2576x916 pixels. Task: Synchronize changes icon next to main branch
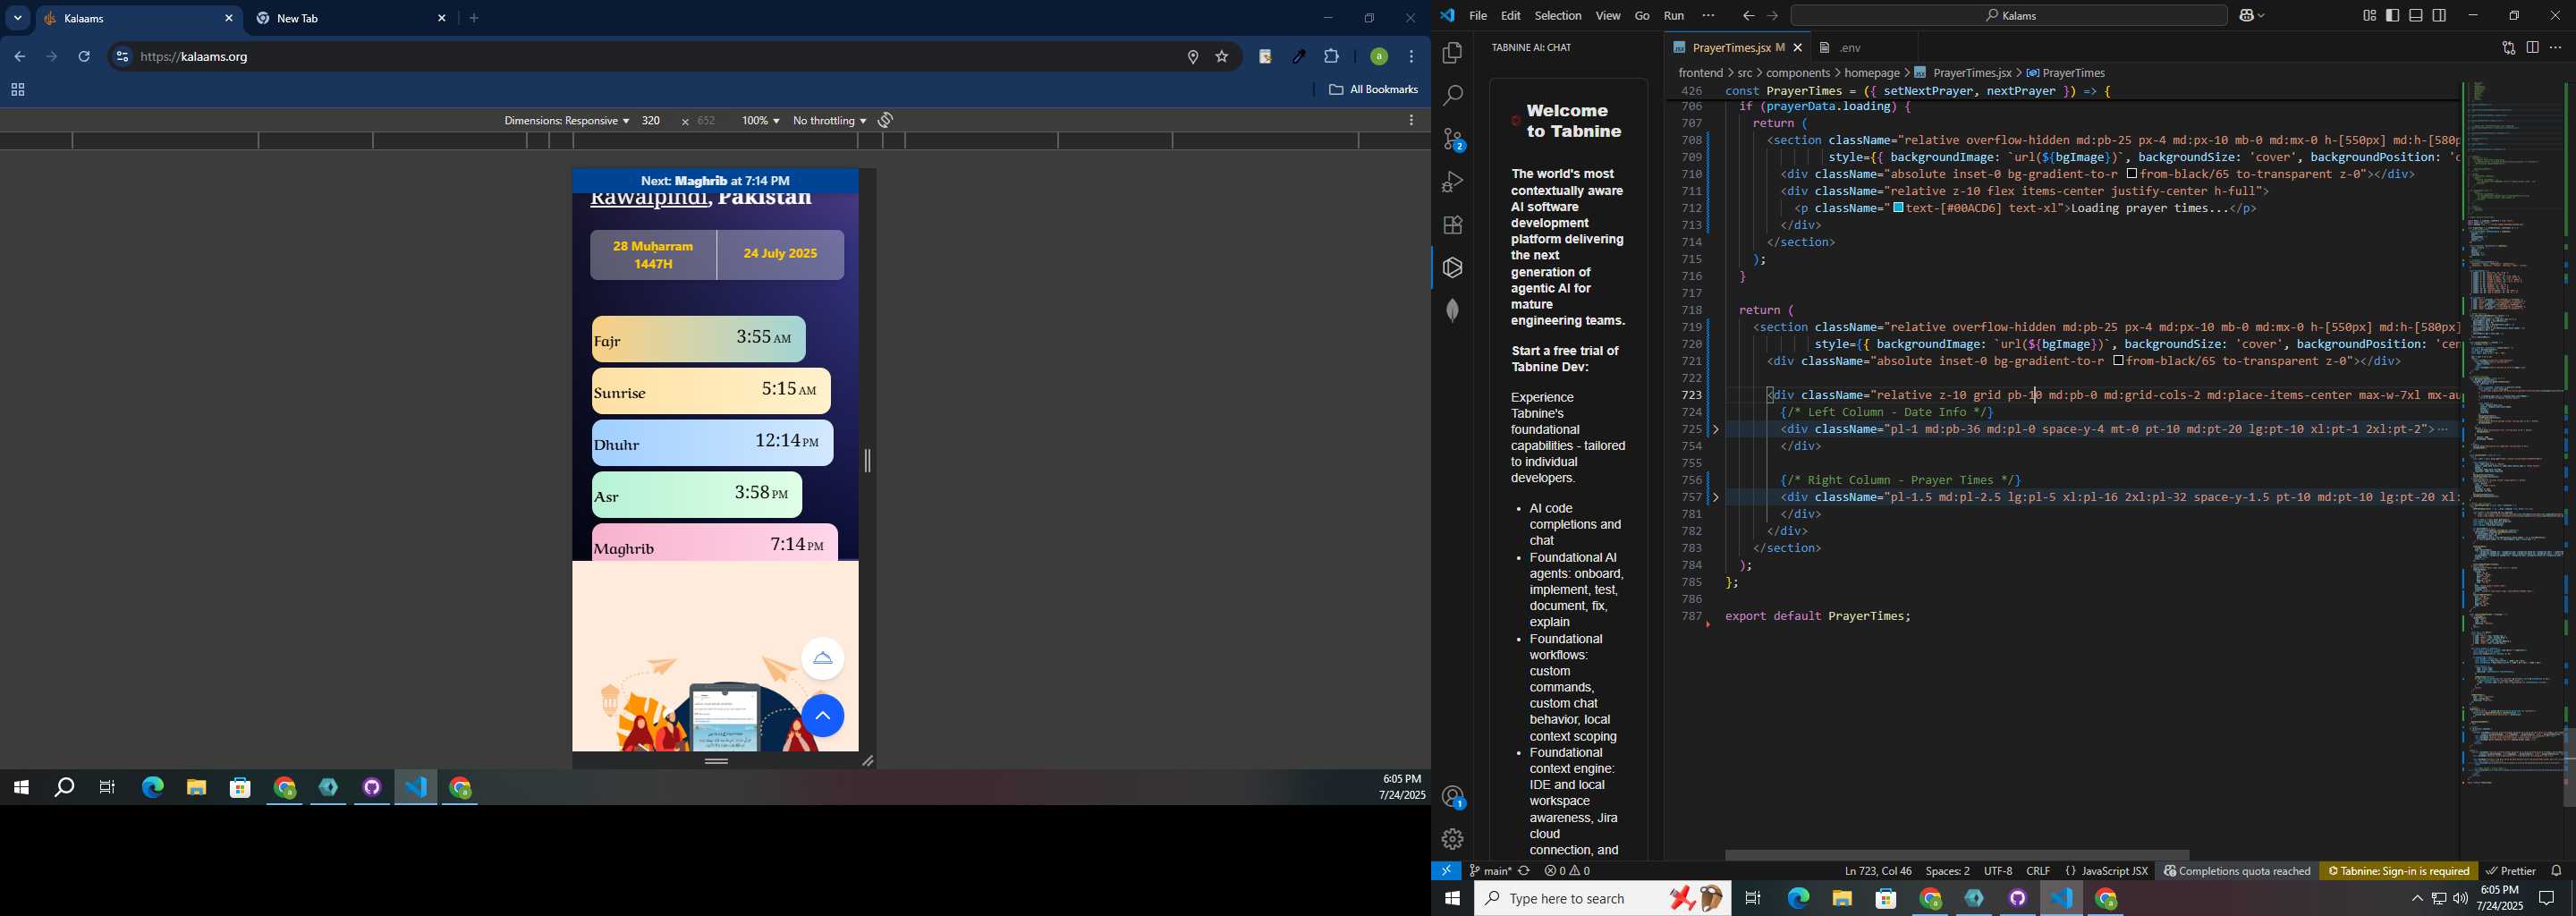tap(1524, 871)
